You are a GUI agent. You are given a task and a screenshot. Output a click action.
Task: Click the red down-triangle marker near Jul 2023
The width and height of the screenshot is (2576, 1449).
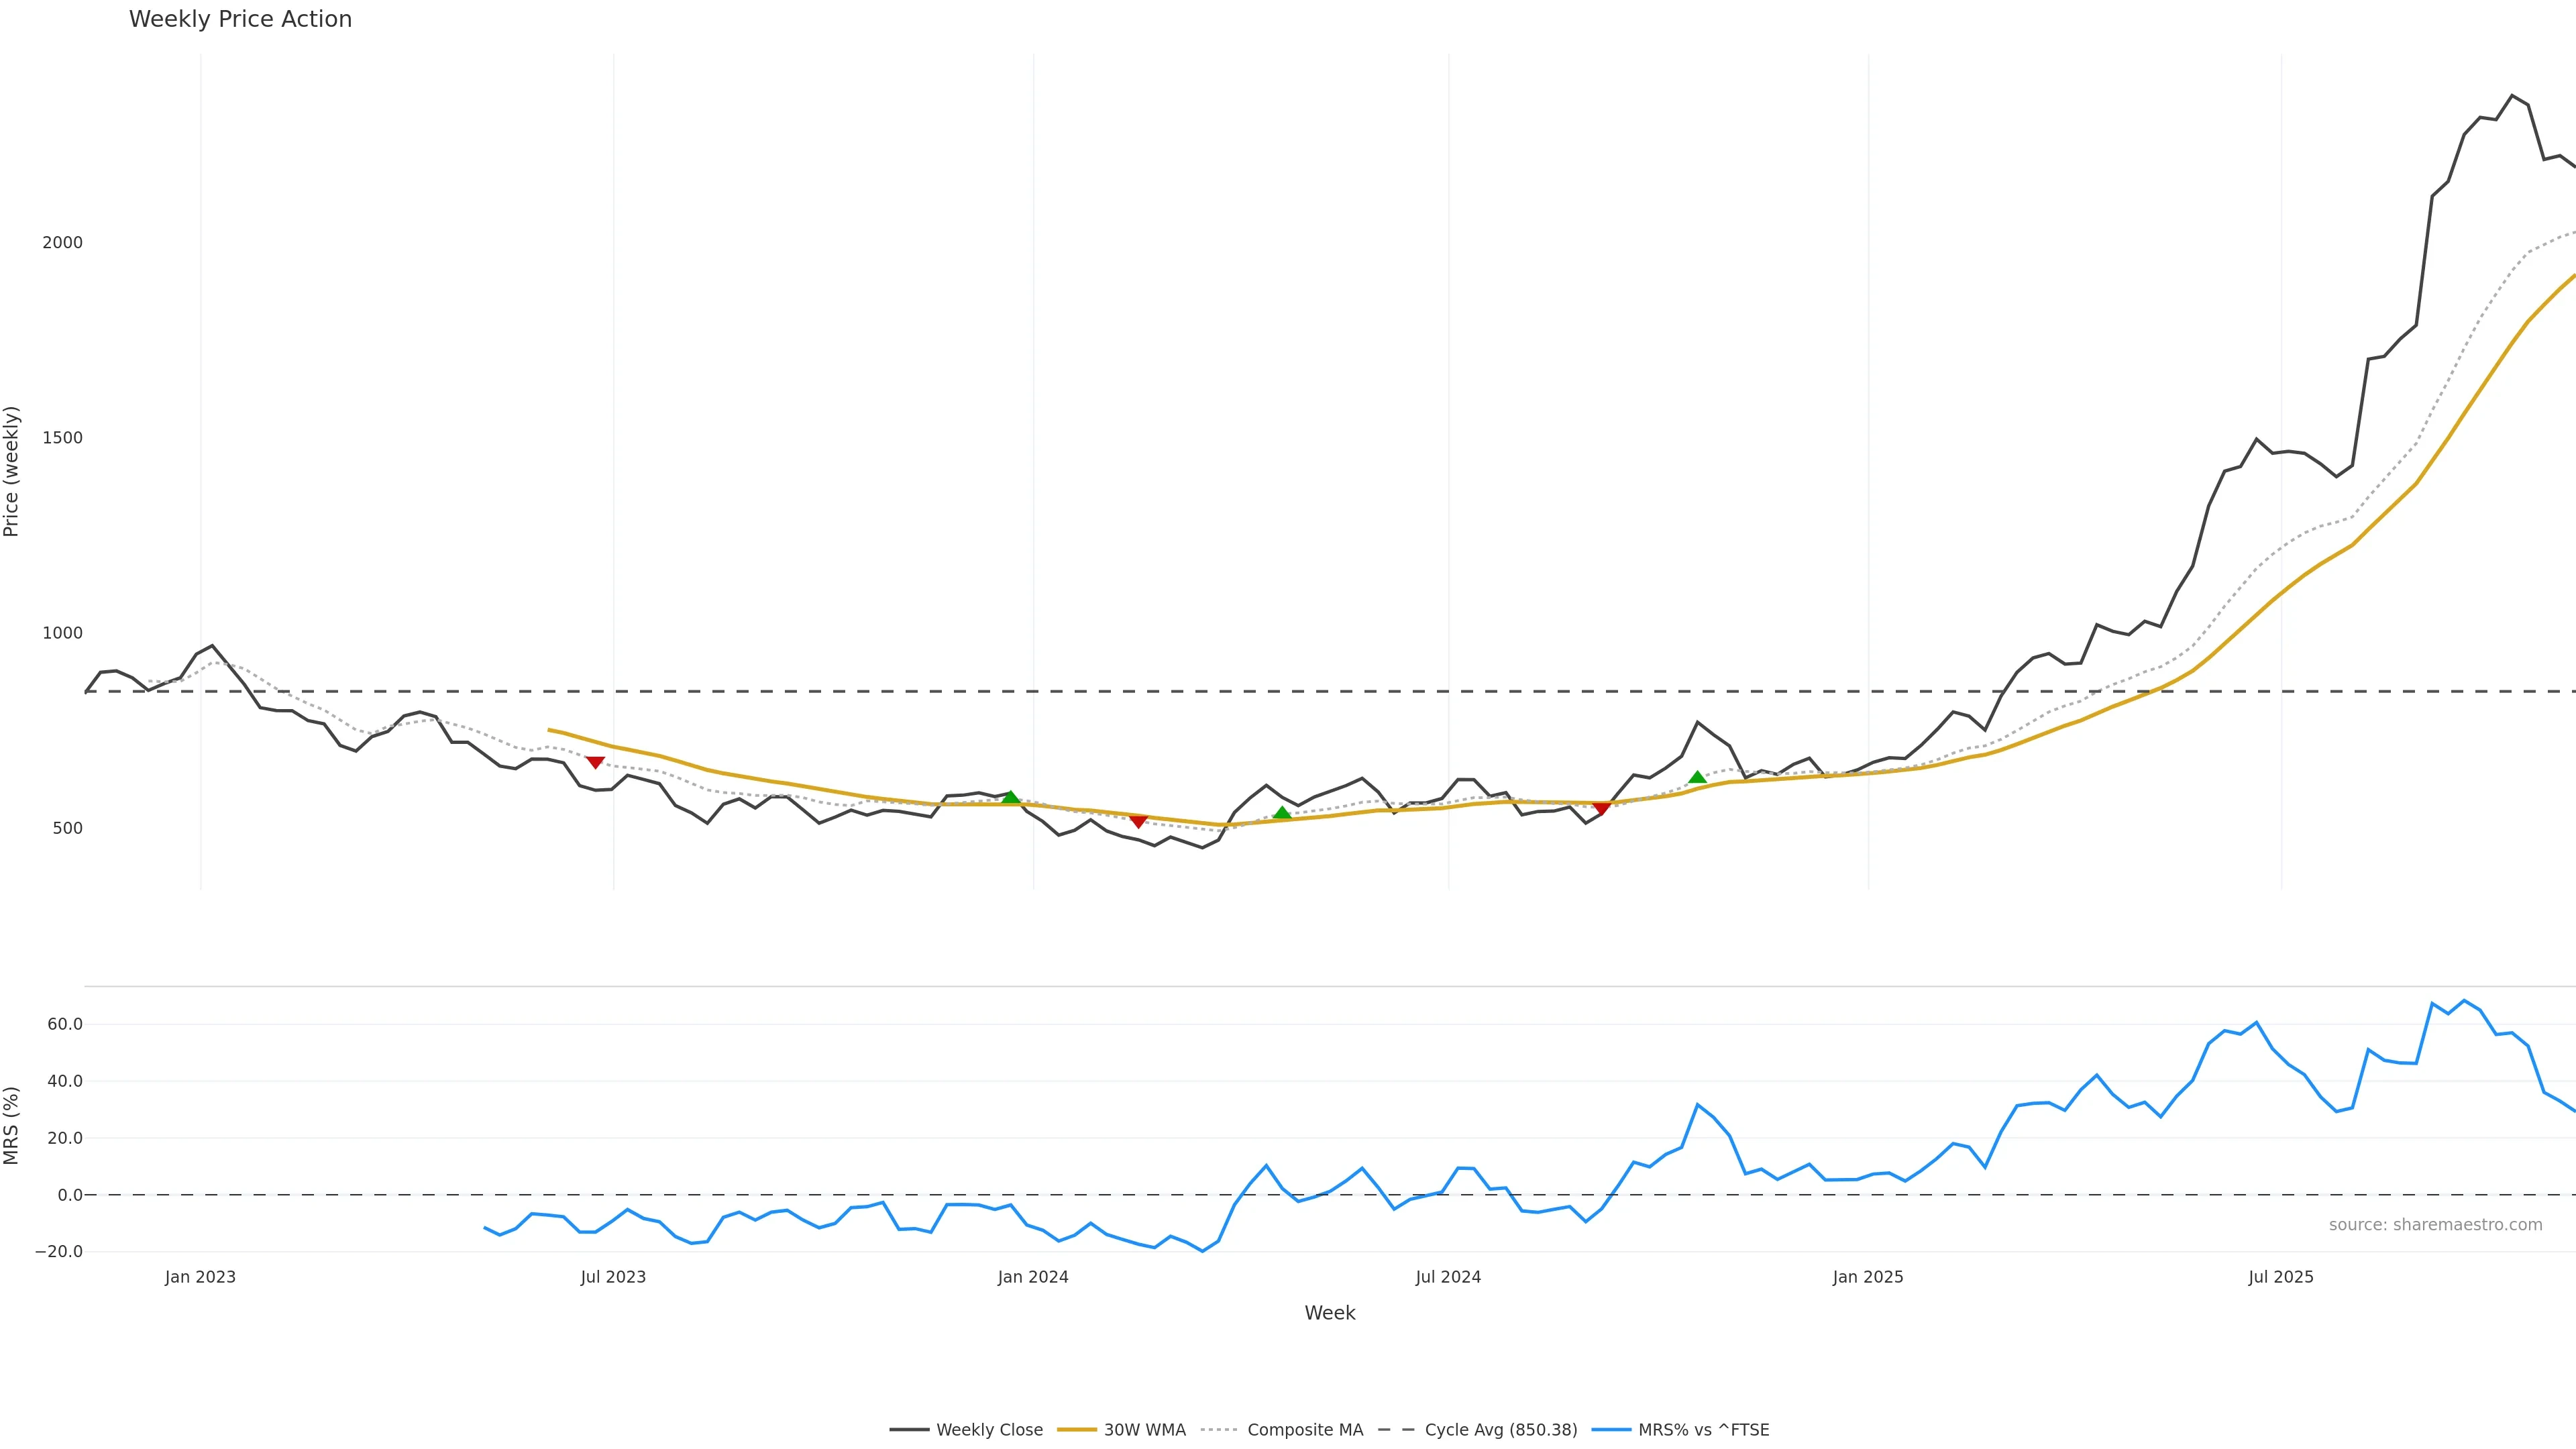[595, 762]
